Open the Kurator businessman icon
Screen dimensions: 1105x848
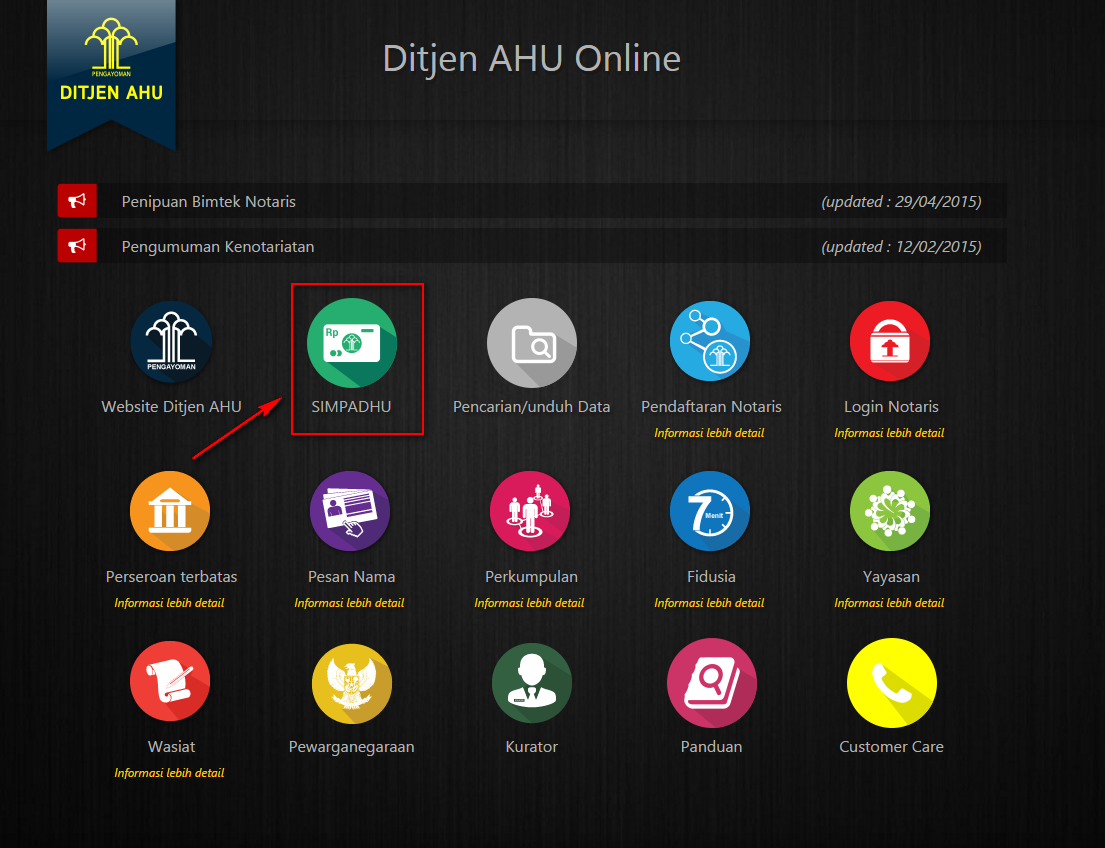pyautogui.click(x=531, y=683)
